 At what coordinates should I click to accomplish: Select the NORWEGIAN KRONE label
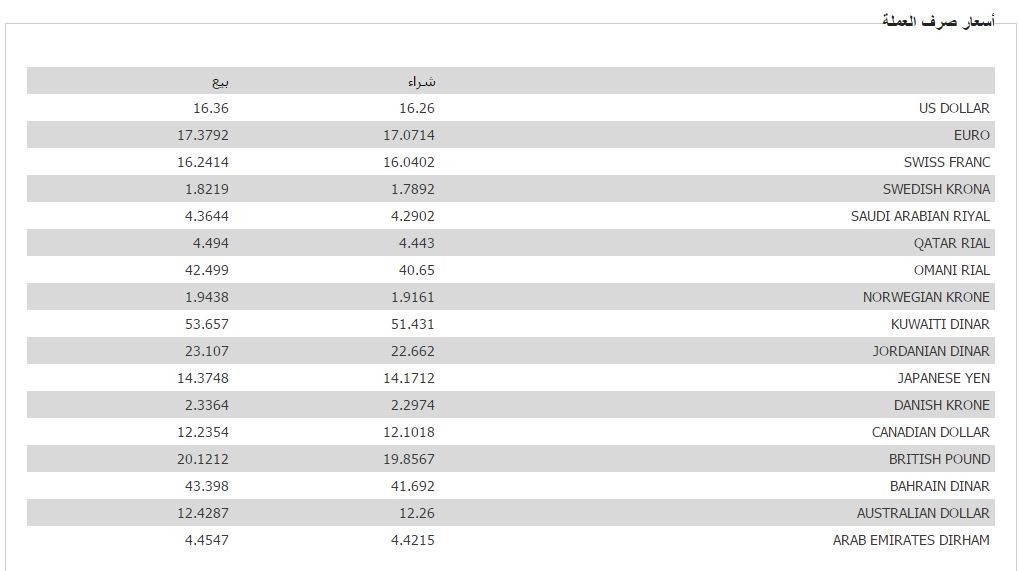926,297
